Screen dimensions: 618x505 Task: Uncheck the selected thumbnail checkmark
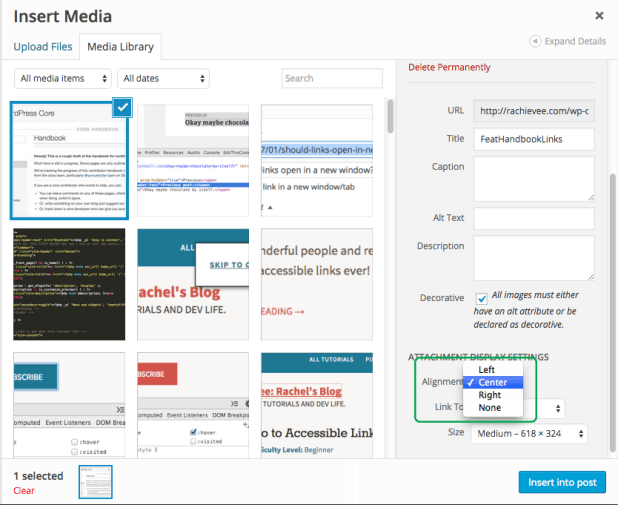(121, 108)
